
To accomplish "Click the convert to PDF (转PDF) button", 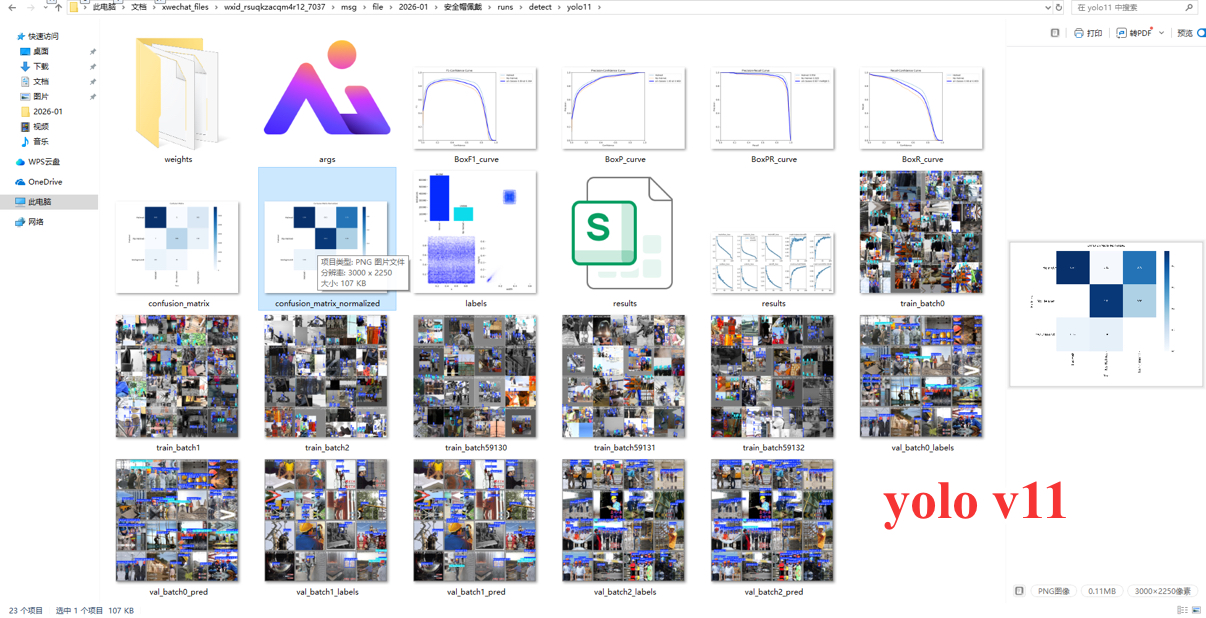I will click(x=1134, y=33).
